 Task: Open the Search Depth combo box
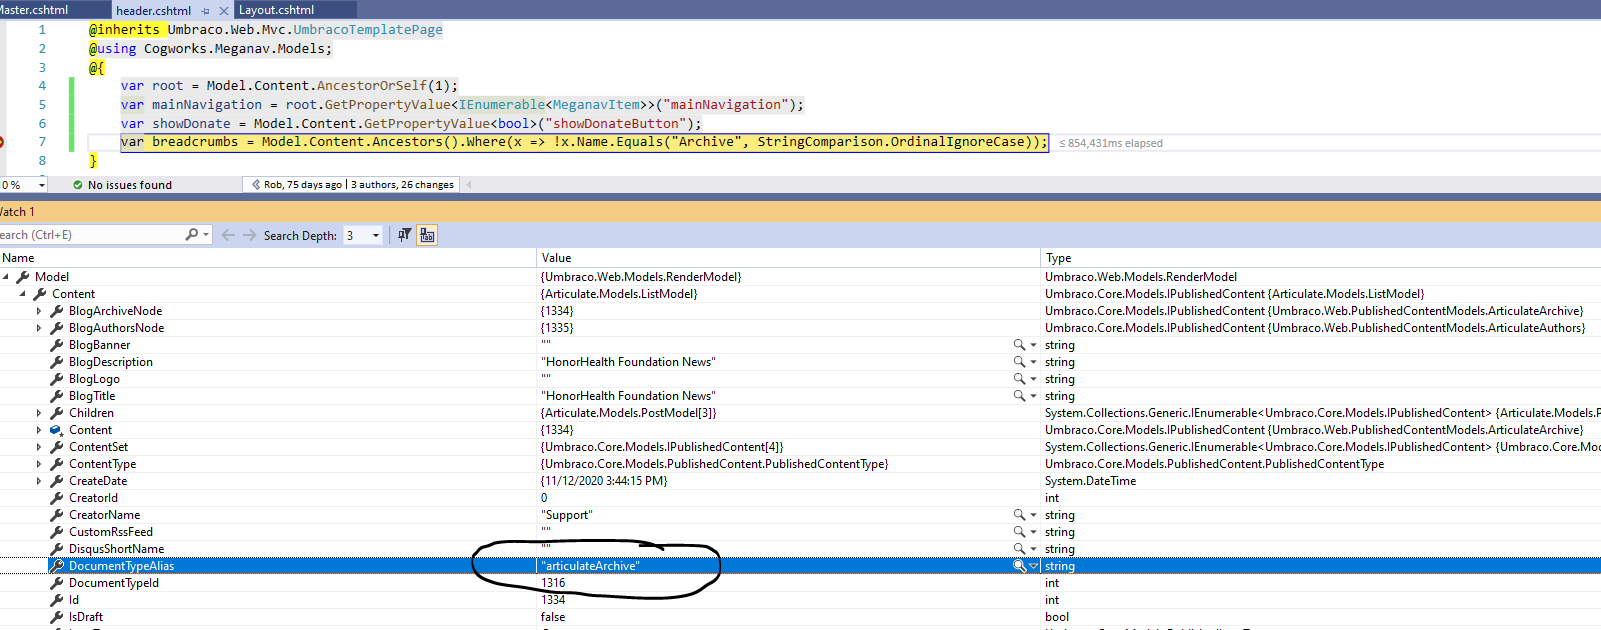[x=363, y=235]
